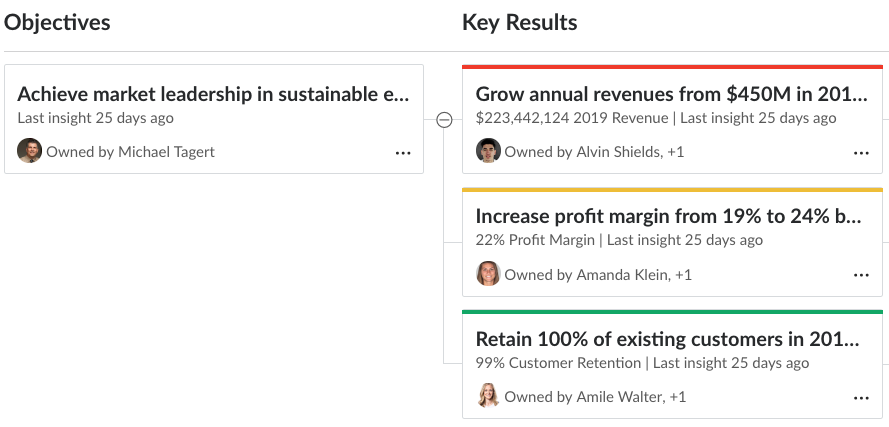Image resolution: width=889 pixels, height=427 pixels.
Task: Open three-dot menu on Grow annual revenues card
Action: coord(861,153)
